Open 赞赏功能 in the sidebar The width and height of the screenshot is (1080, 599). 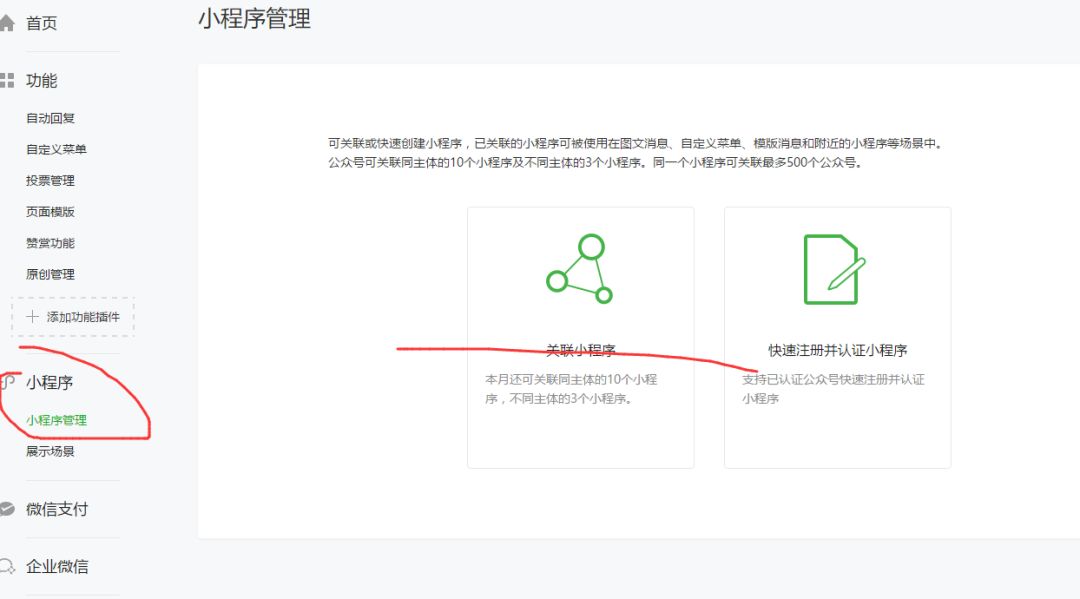click(50, 243)
